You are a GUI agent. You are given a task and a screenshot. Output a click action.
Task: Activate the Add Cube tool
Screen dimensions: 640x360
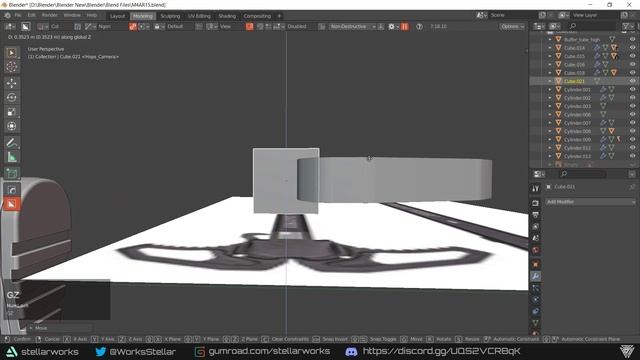coord(11,173)
